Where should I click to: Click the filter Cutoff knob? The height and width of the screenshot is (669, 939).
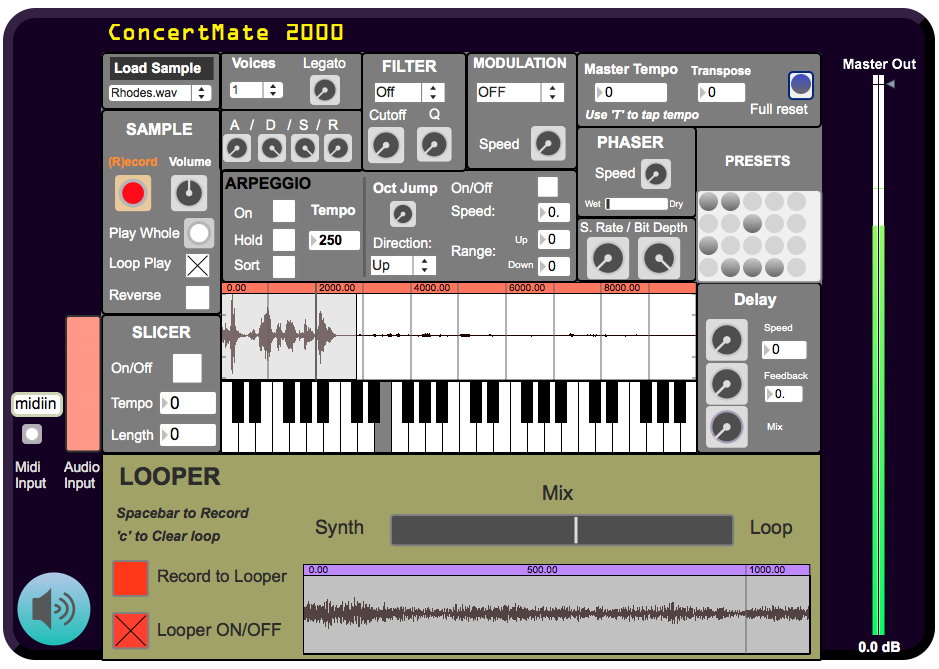[x=385, y=146]
